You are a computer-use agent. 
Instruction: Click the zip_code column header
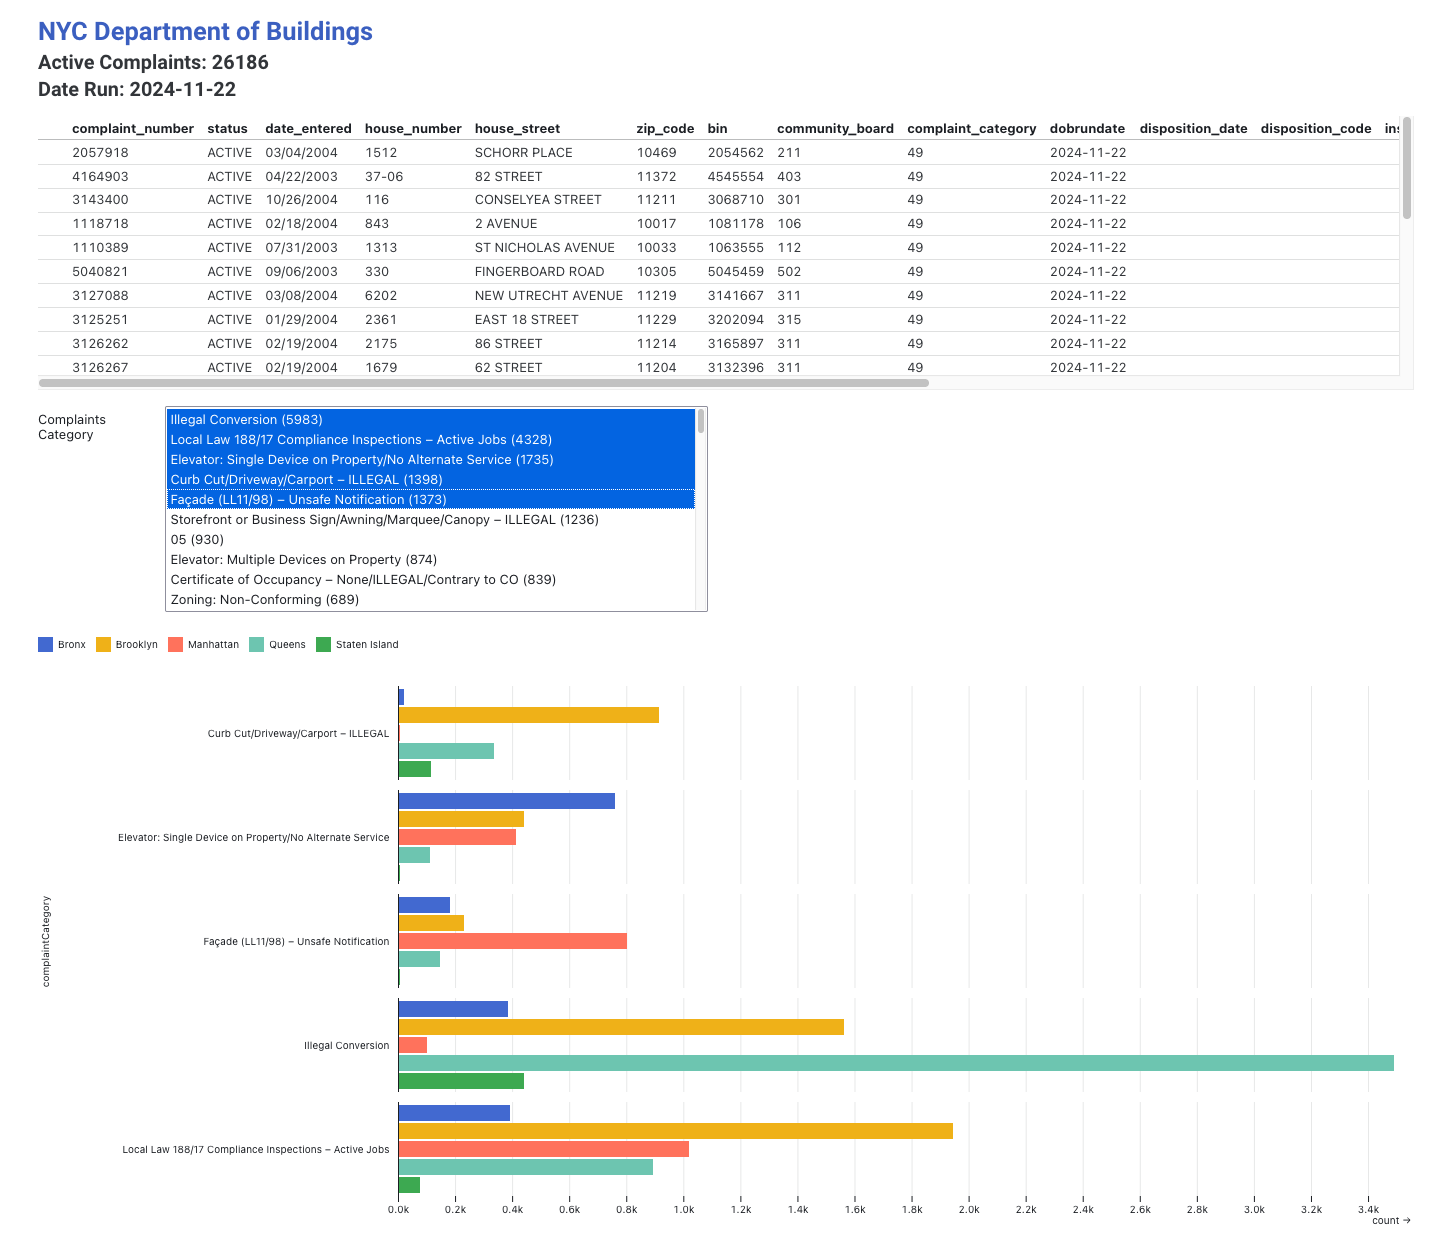point(665,129)
